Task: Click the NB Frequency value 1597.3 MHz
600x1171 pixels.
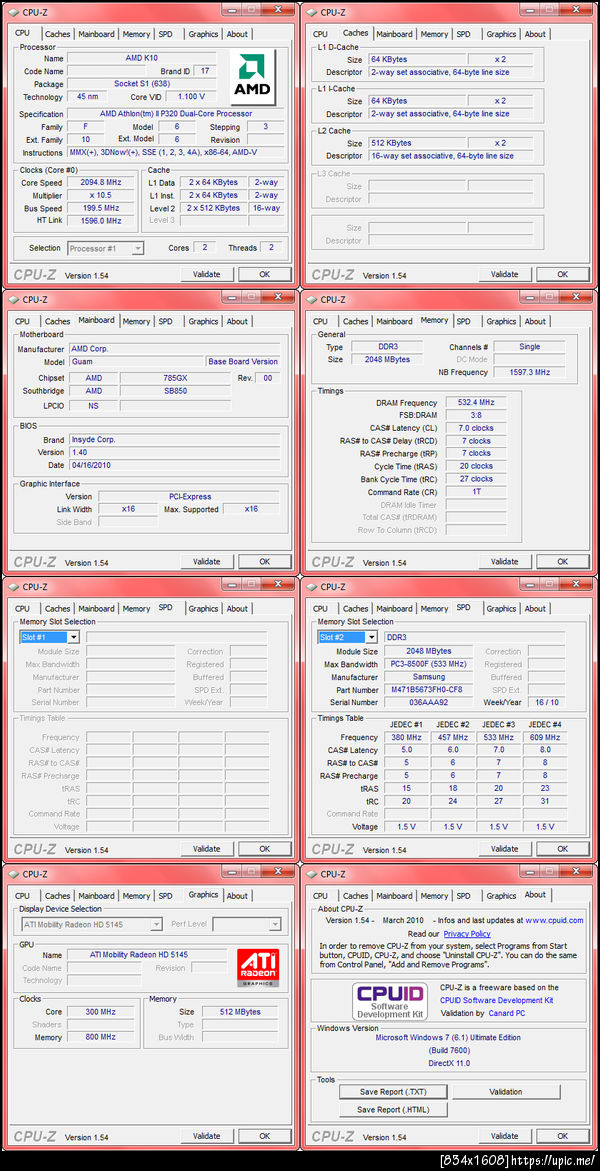Action: point(528,372)
